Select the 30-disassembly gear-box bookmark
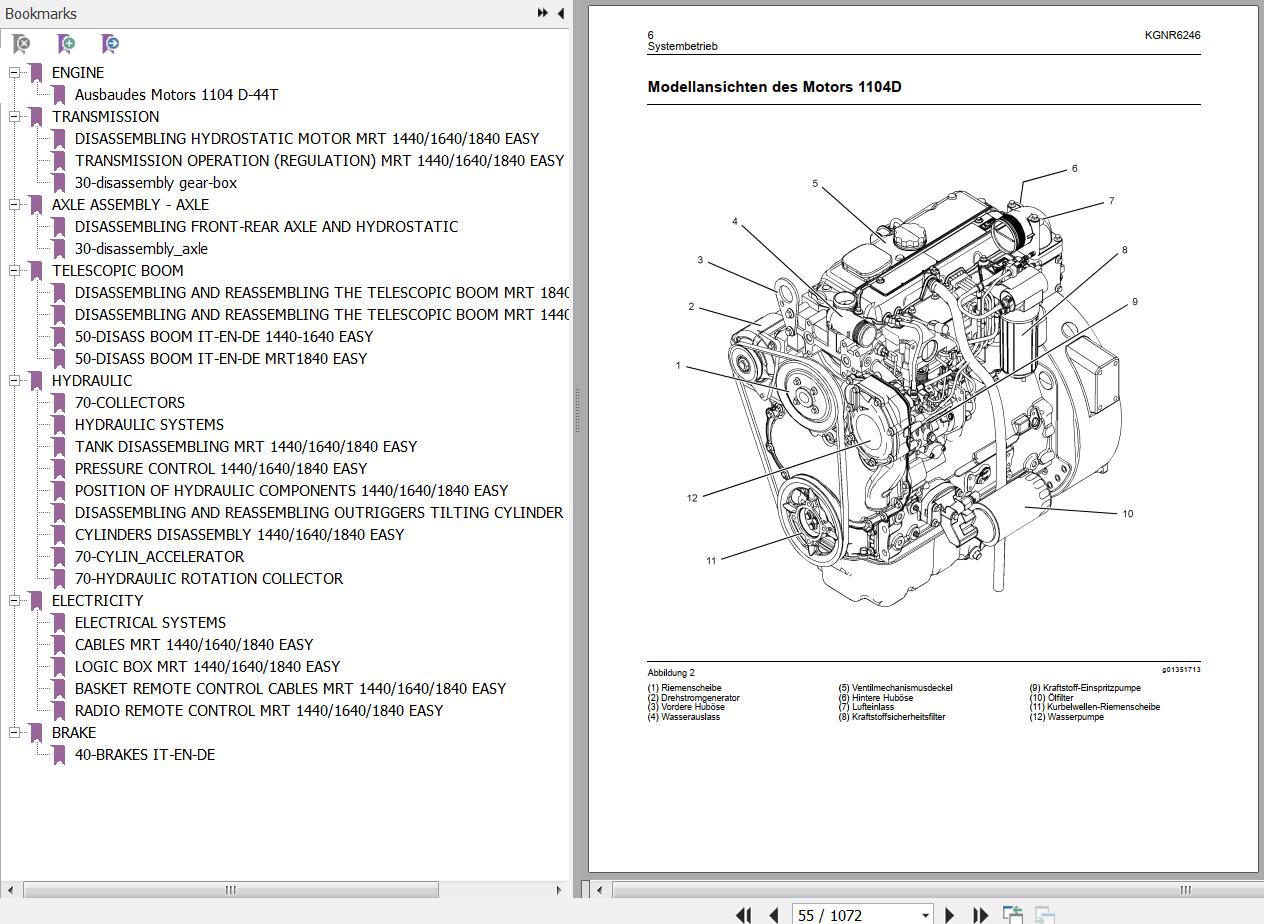 coord(155,182)
